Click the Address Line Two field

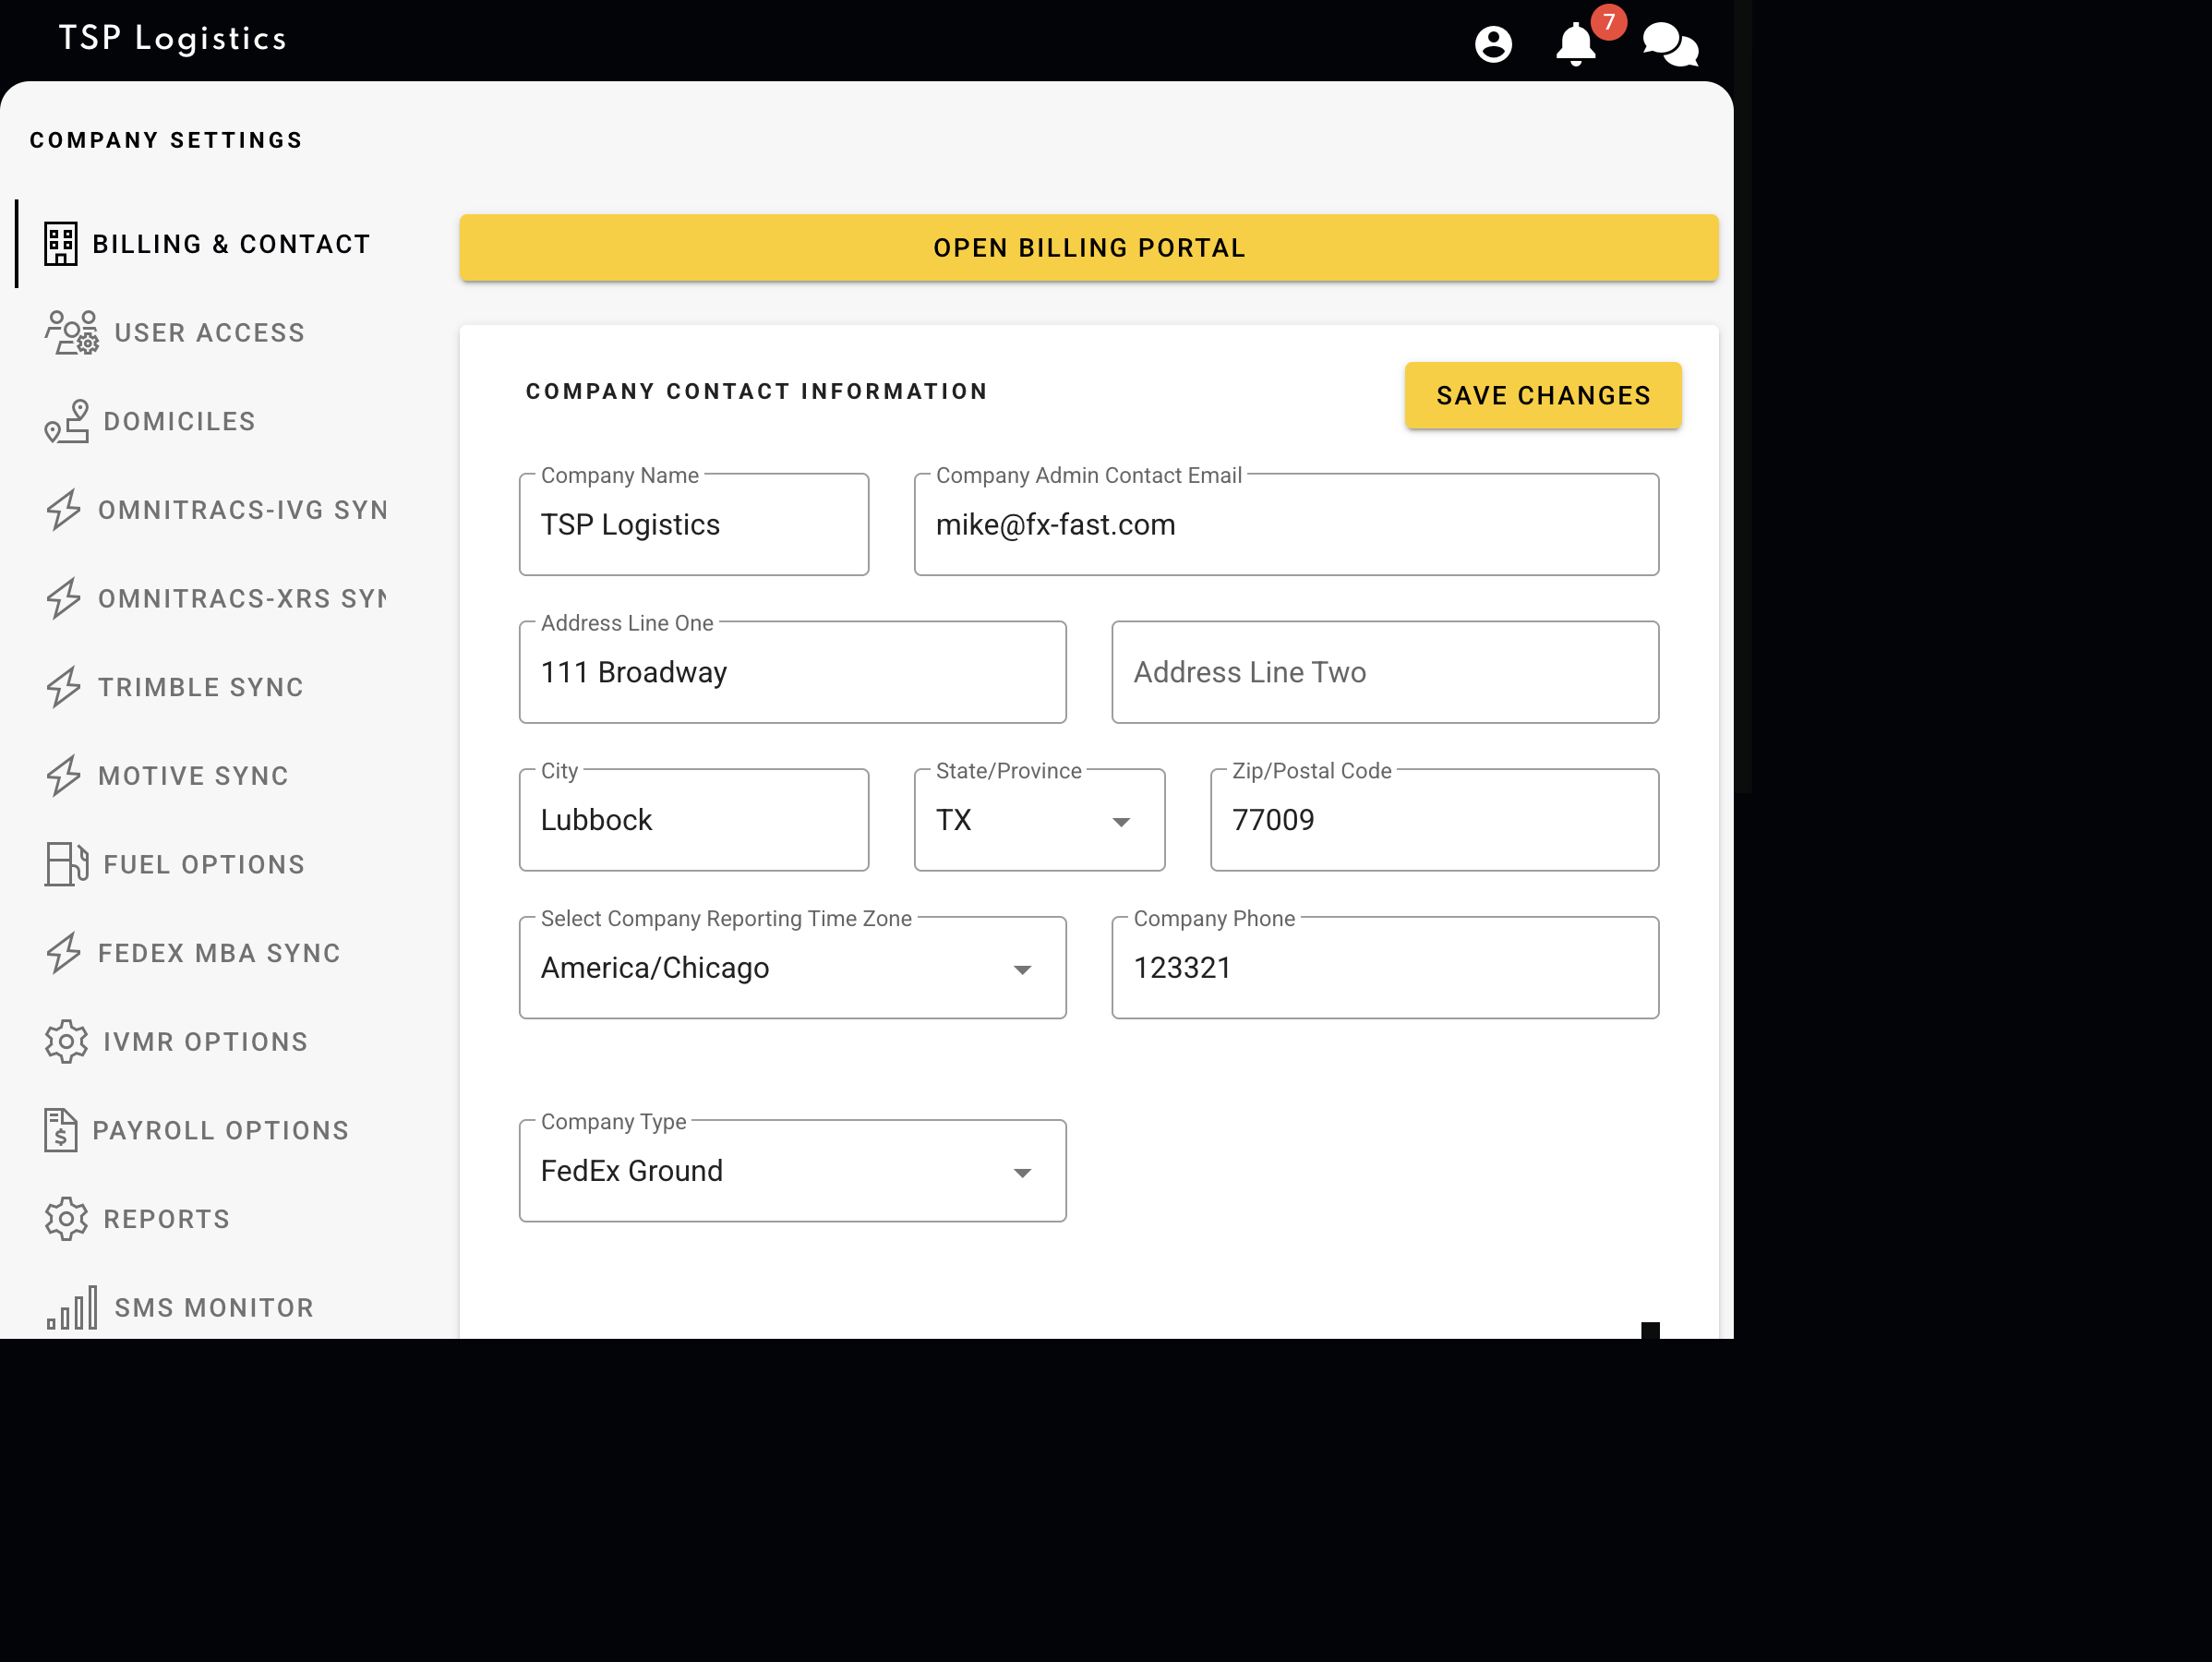tap(1386, 673)
